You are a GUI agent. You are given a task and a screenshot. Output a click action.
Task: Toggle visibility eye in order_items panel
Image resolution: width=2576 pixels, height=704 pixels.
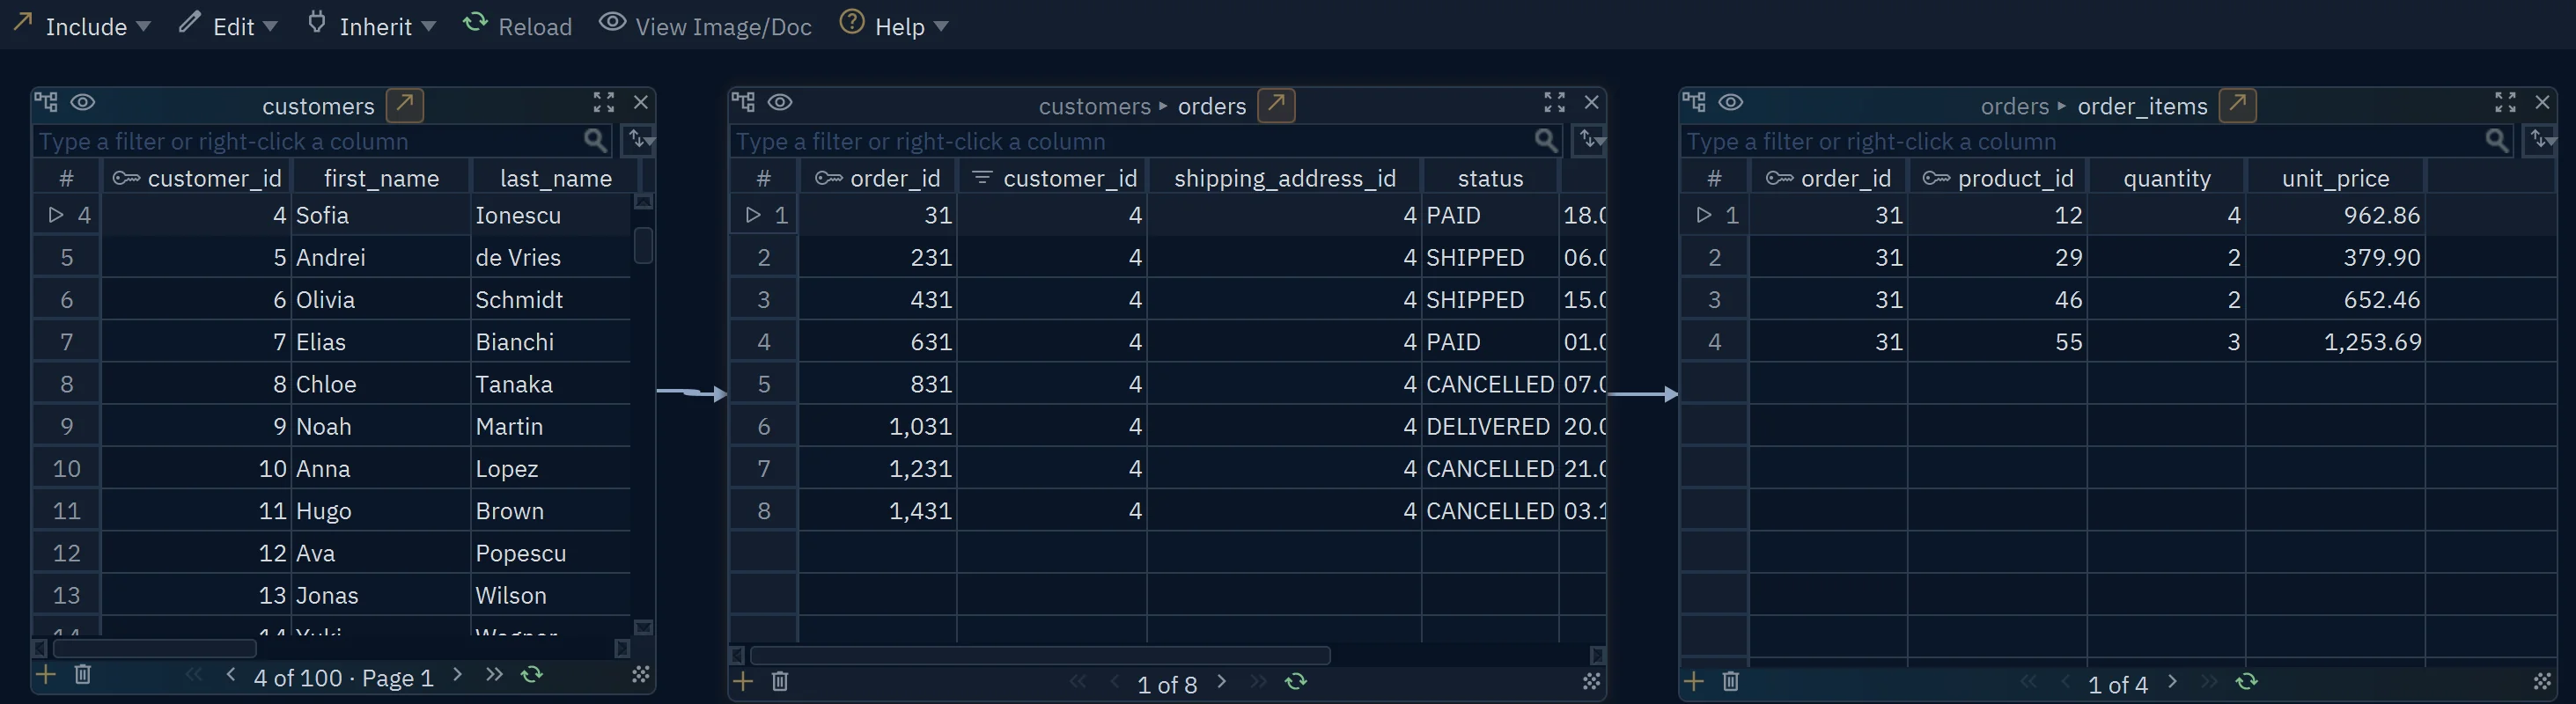tap(1731, 102)
